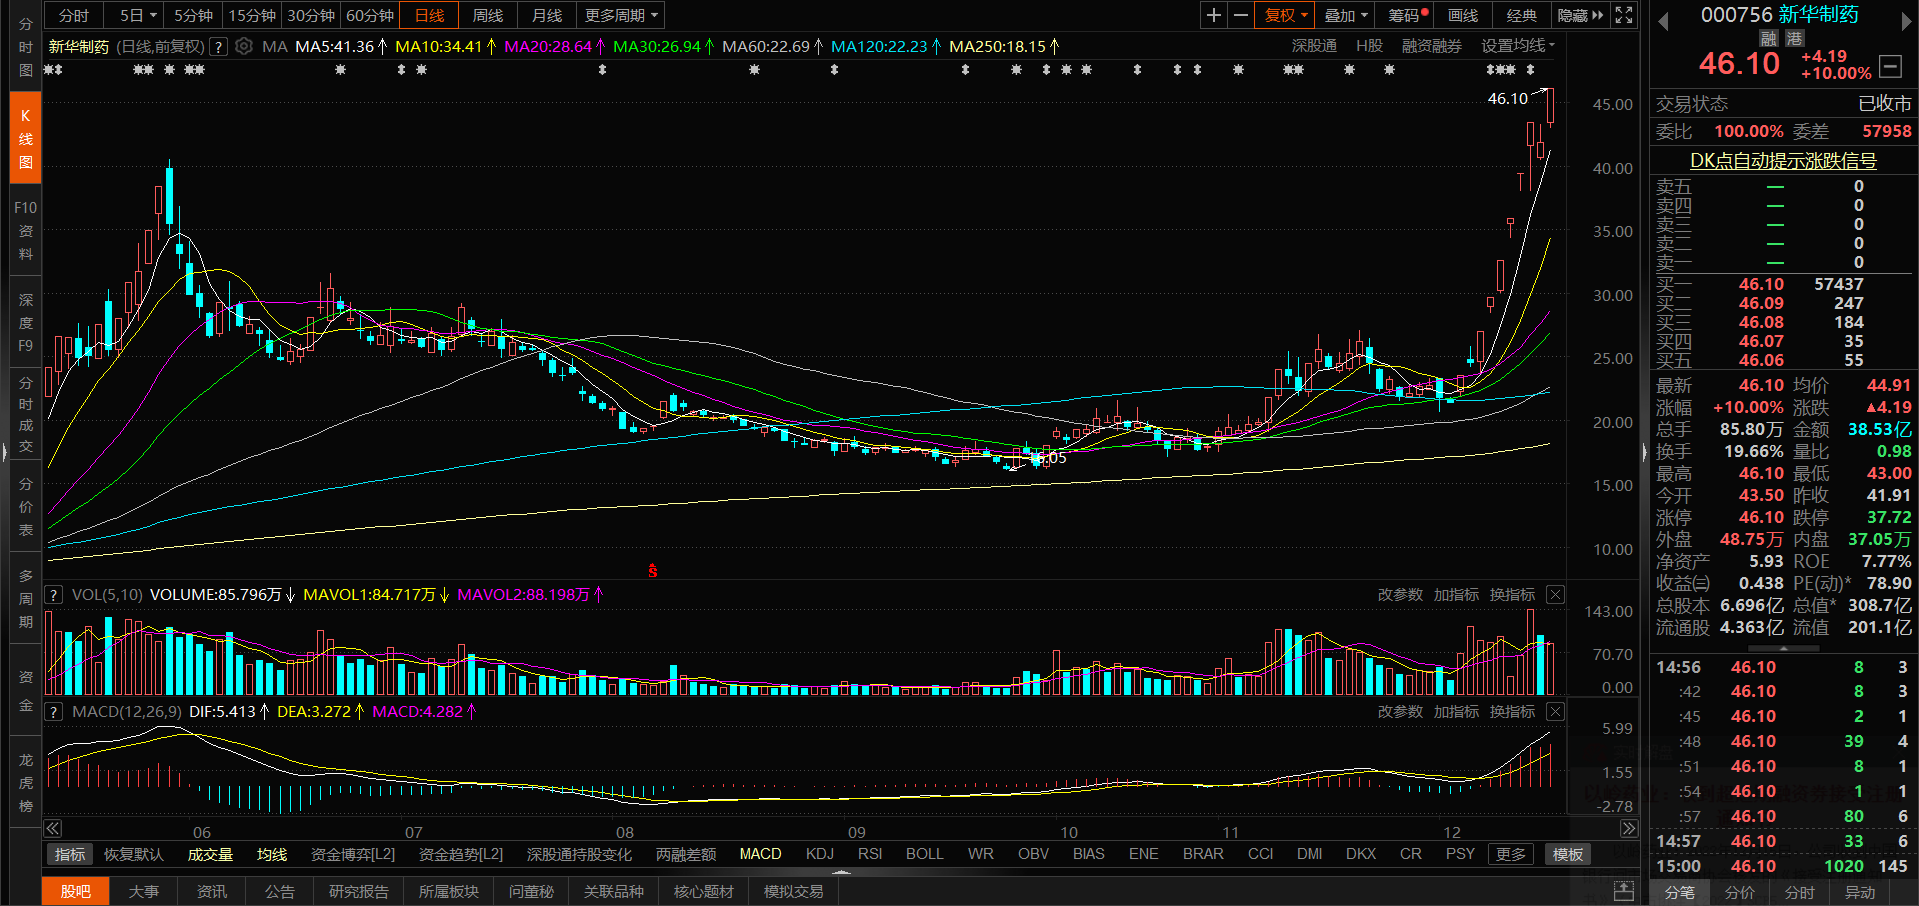
Task: Zoom in the K-line chart with plus button
Action: tap(1213, 15)
